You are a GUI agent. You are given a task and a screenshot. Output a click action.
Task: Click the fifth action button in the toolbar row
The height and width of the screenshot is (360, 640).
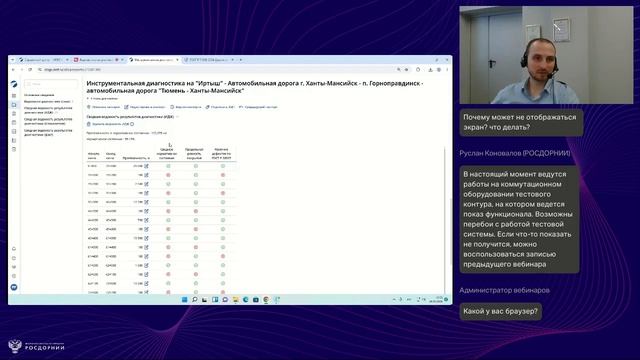(x=258, y=107)
